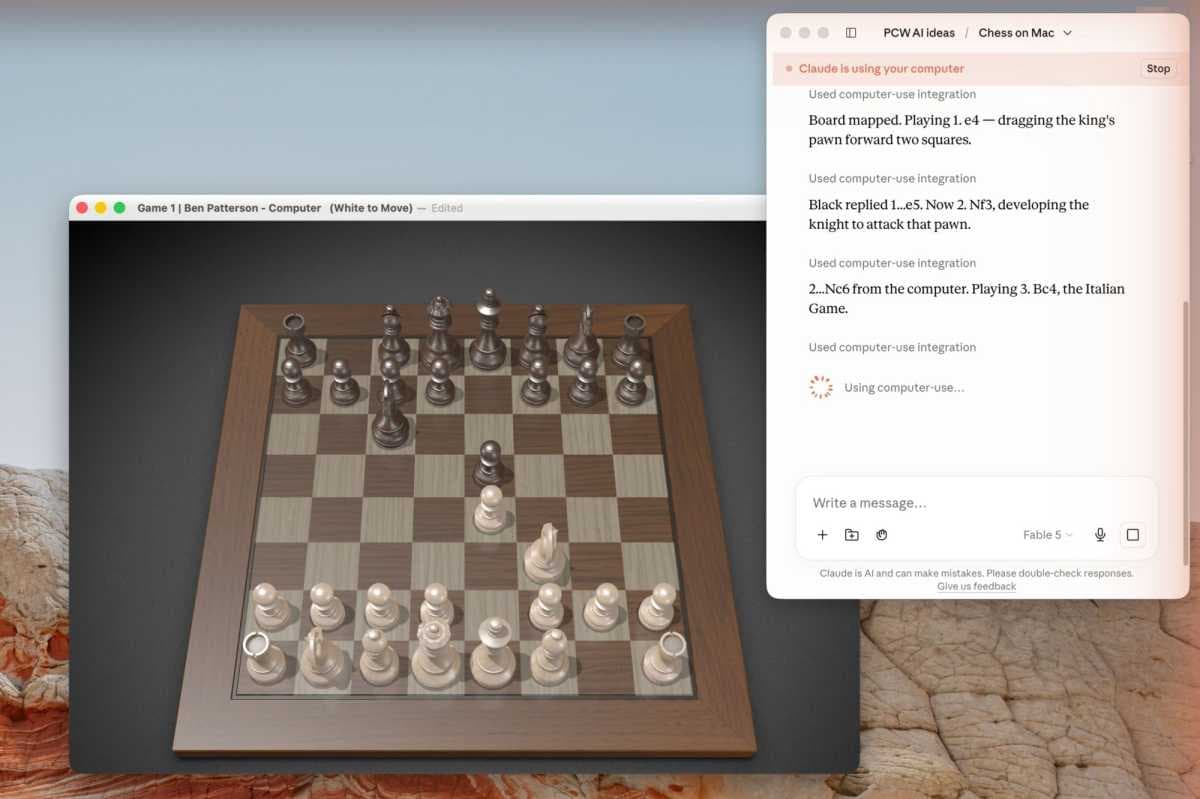1200x799 pixels.
Task: Select the white pawn on h2
Action: point(657,606)
